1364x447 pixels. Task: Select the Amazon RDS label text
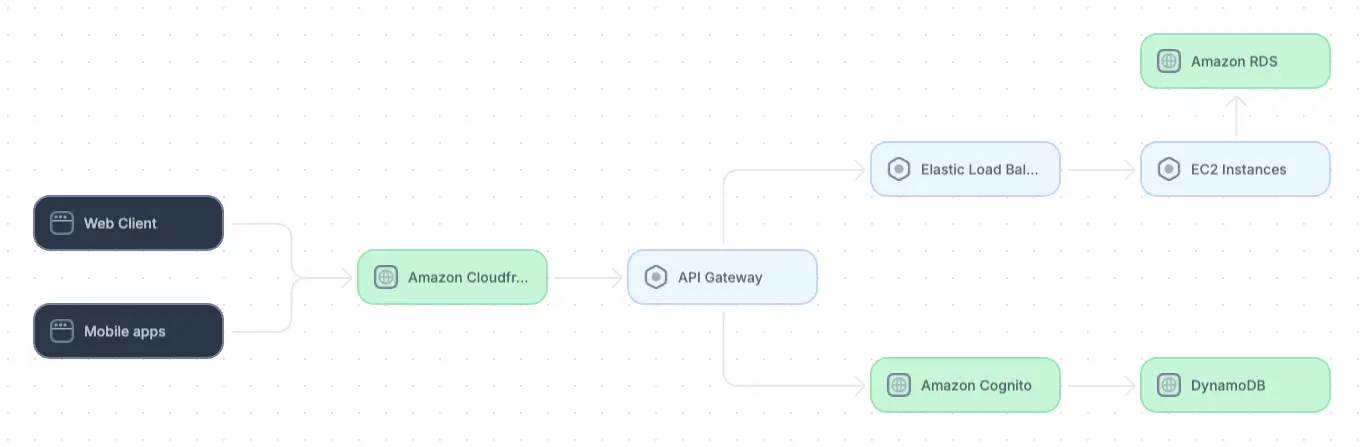point(1234,61)
